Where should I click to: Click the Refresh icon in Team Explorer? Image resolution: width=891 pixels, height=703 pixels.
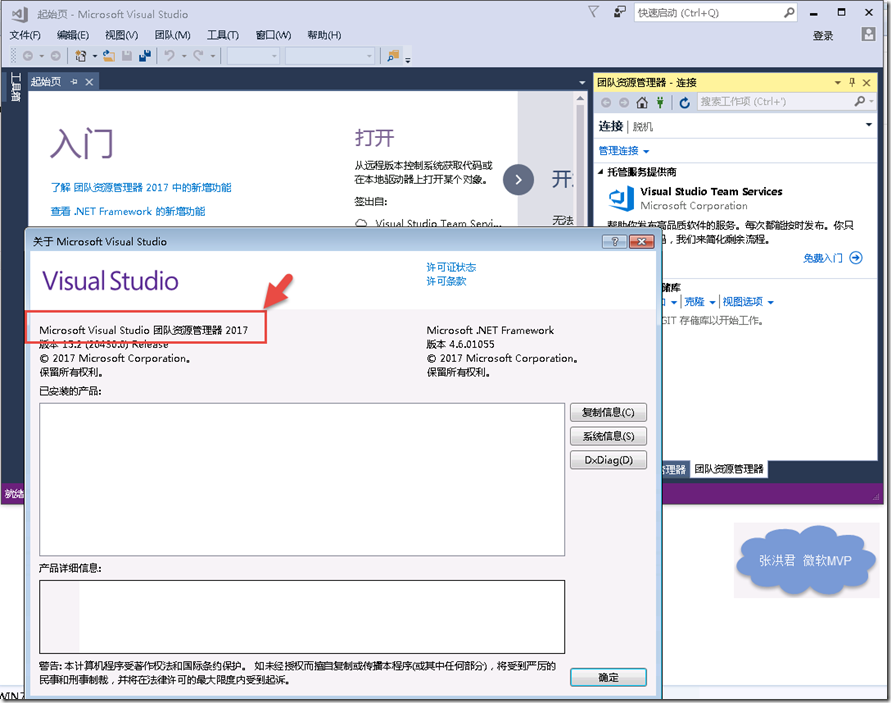click(685, 102)
